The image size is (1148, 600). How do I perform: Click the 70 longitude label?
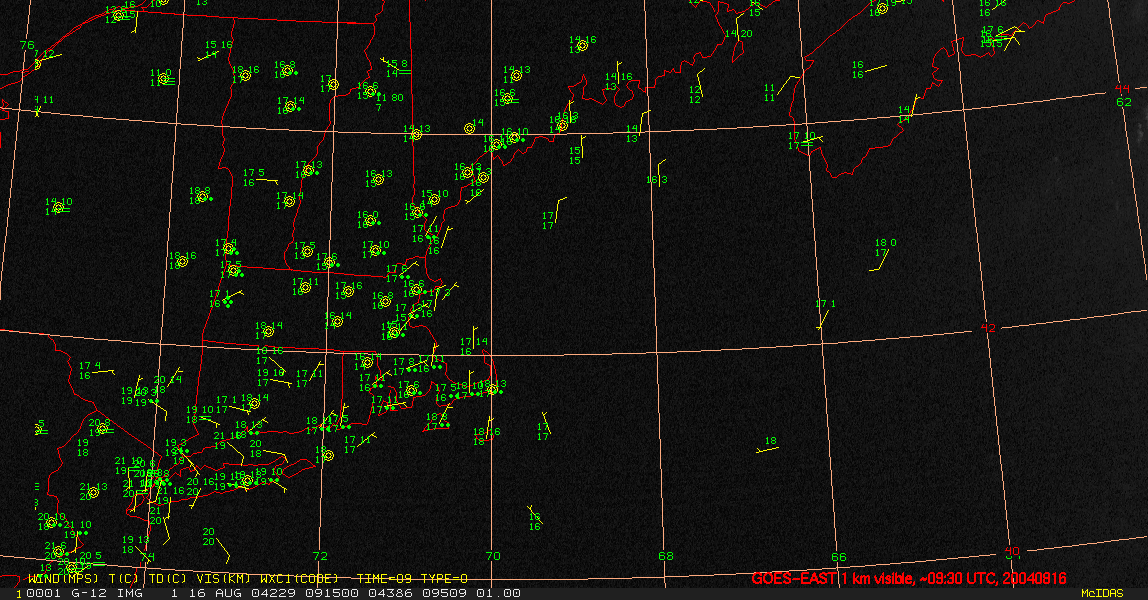tap(493, 556)
